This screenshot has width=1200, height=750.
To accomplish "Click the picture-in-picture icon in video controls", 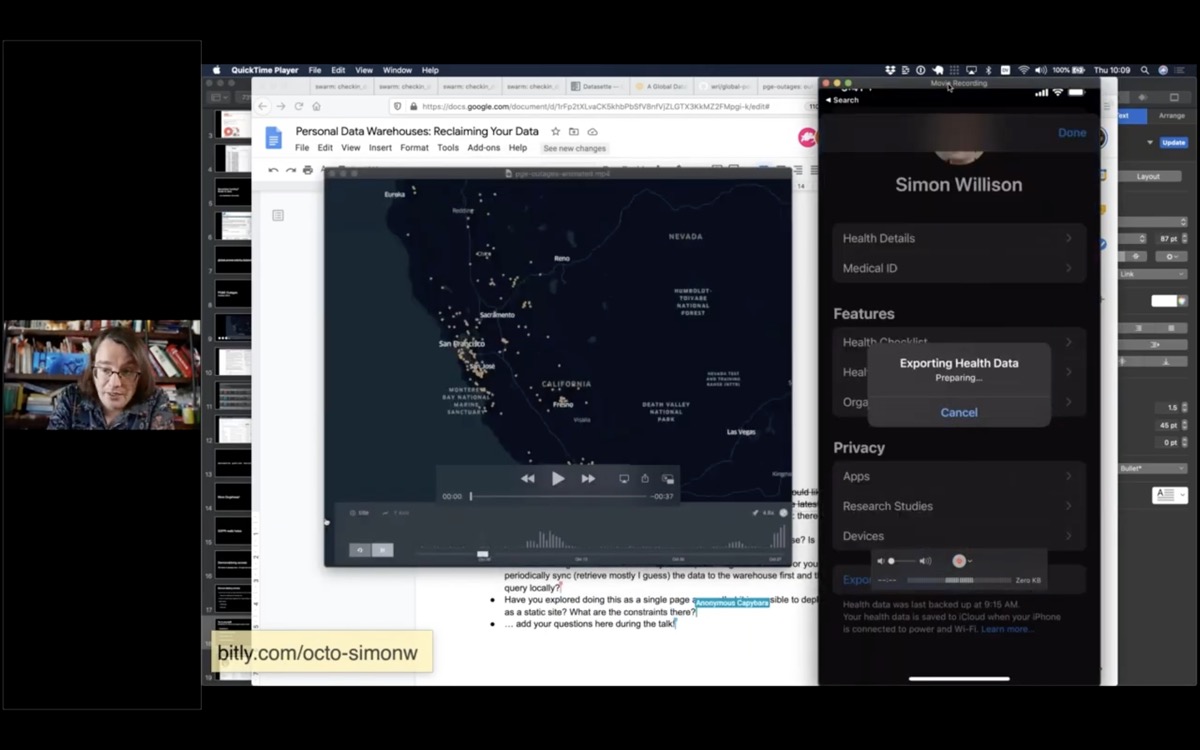I will point(667,479).
